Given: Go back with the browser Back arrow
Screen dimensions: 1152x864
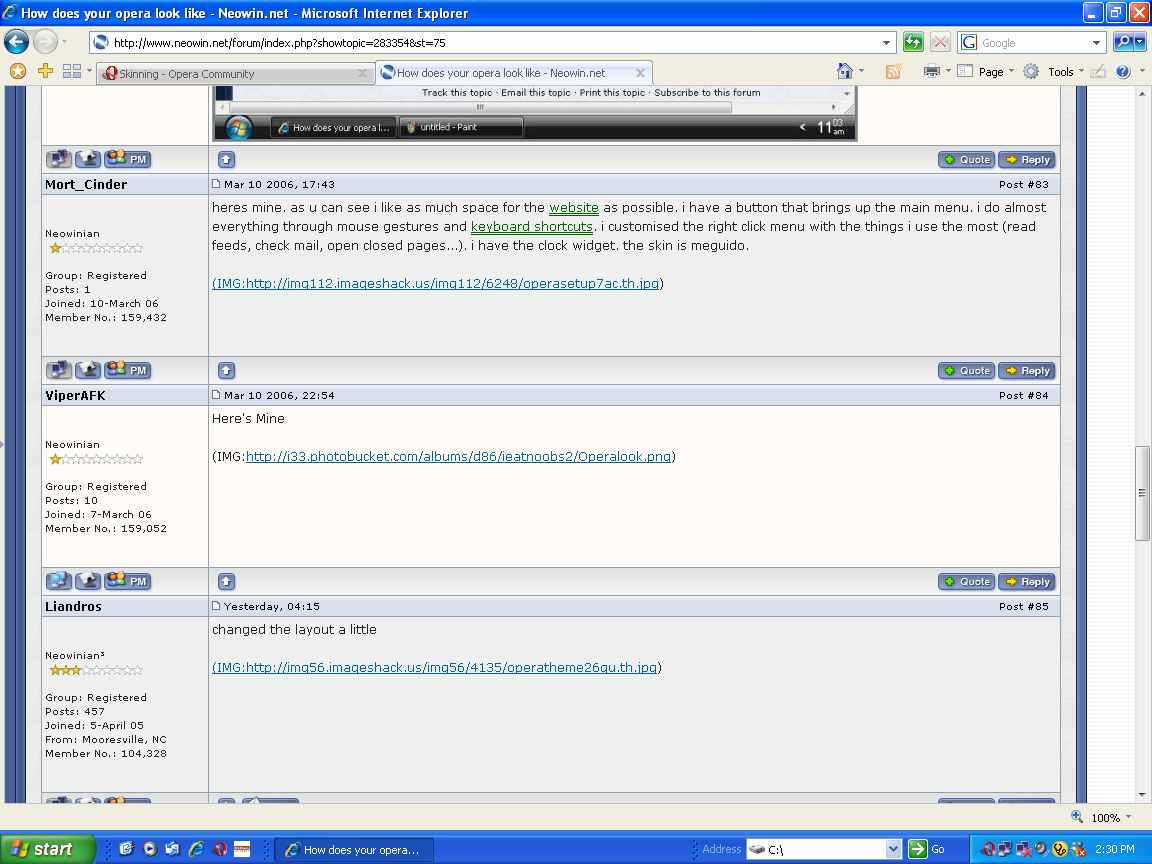Looking at the screenshot, I should coord(16,42).
